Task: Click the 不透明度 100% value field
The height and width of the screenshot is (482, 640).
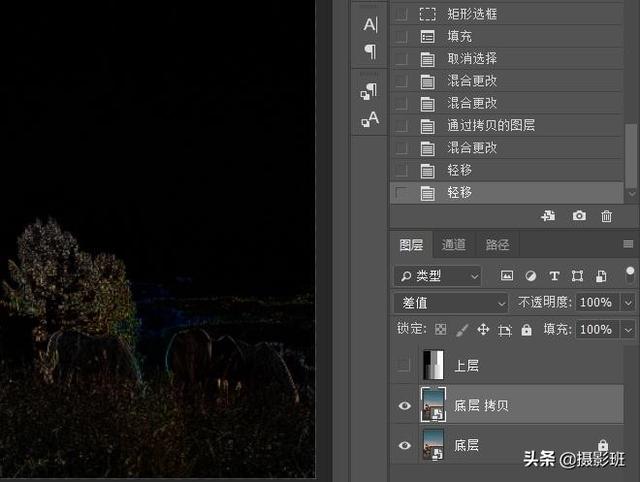Action: pos(596,303)
